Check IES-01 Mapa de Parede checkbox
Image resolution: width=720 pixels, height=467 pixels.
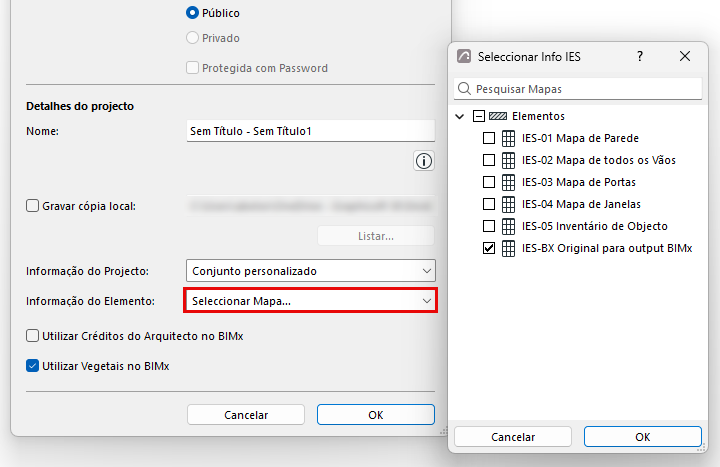pos(489,138)
